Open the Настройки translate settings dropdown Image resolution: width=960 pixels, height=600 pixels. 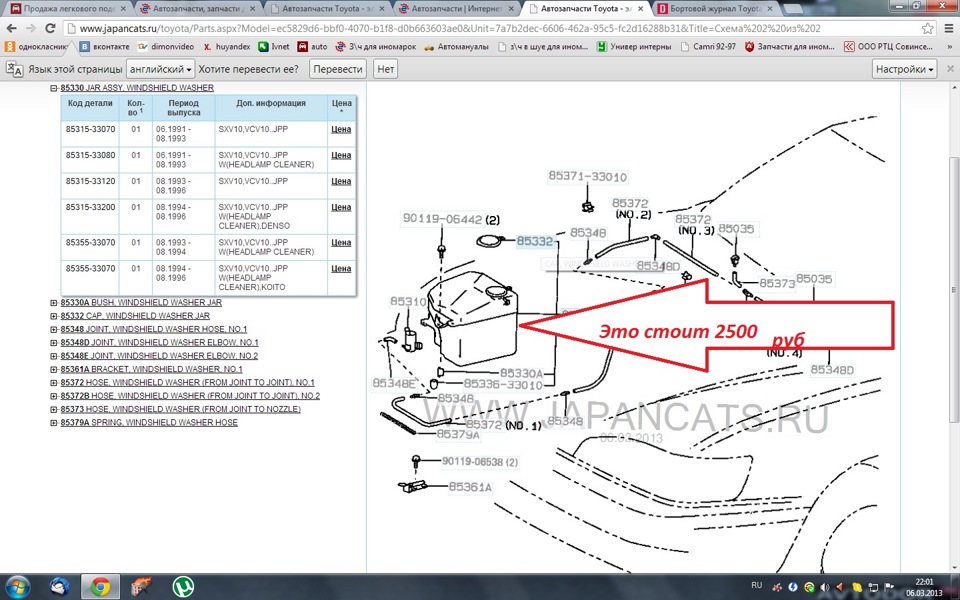(905, 69)
